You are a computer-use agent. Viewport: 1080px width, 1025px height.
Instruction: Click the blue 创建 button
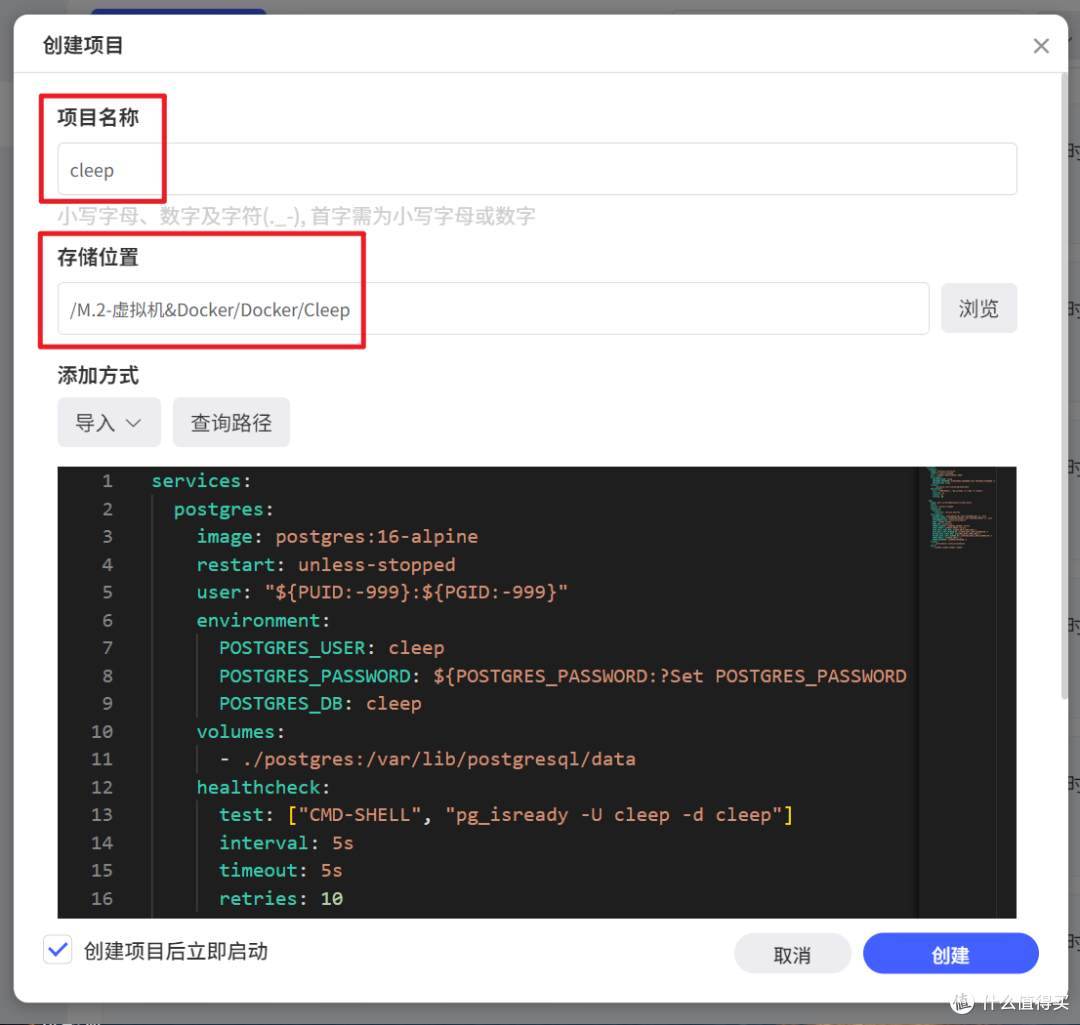951,954
